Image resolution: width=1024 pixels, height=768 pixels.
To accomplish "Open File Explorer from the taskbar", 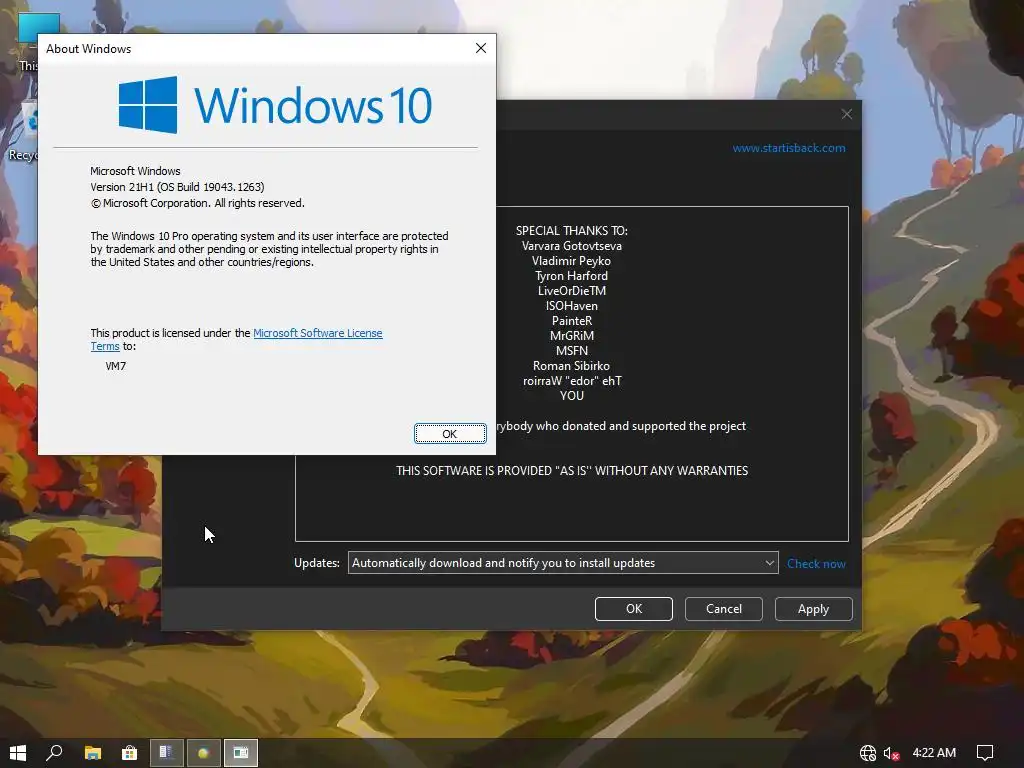I will pyautogui.click(x=93, y=753).
